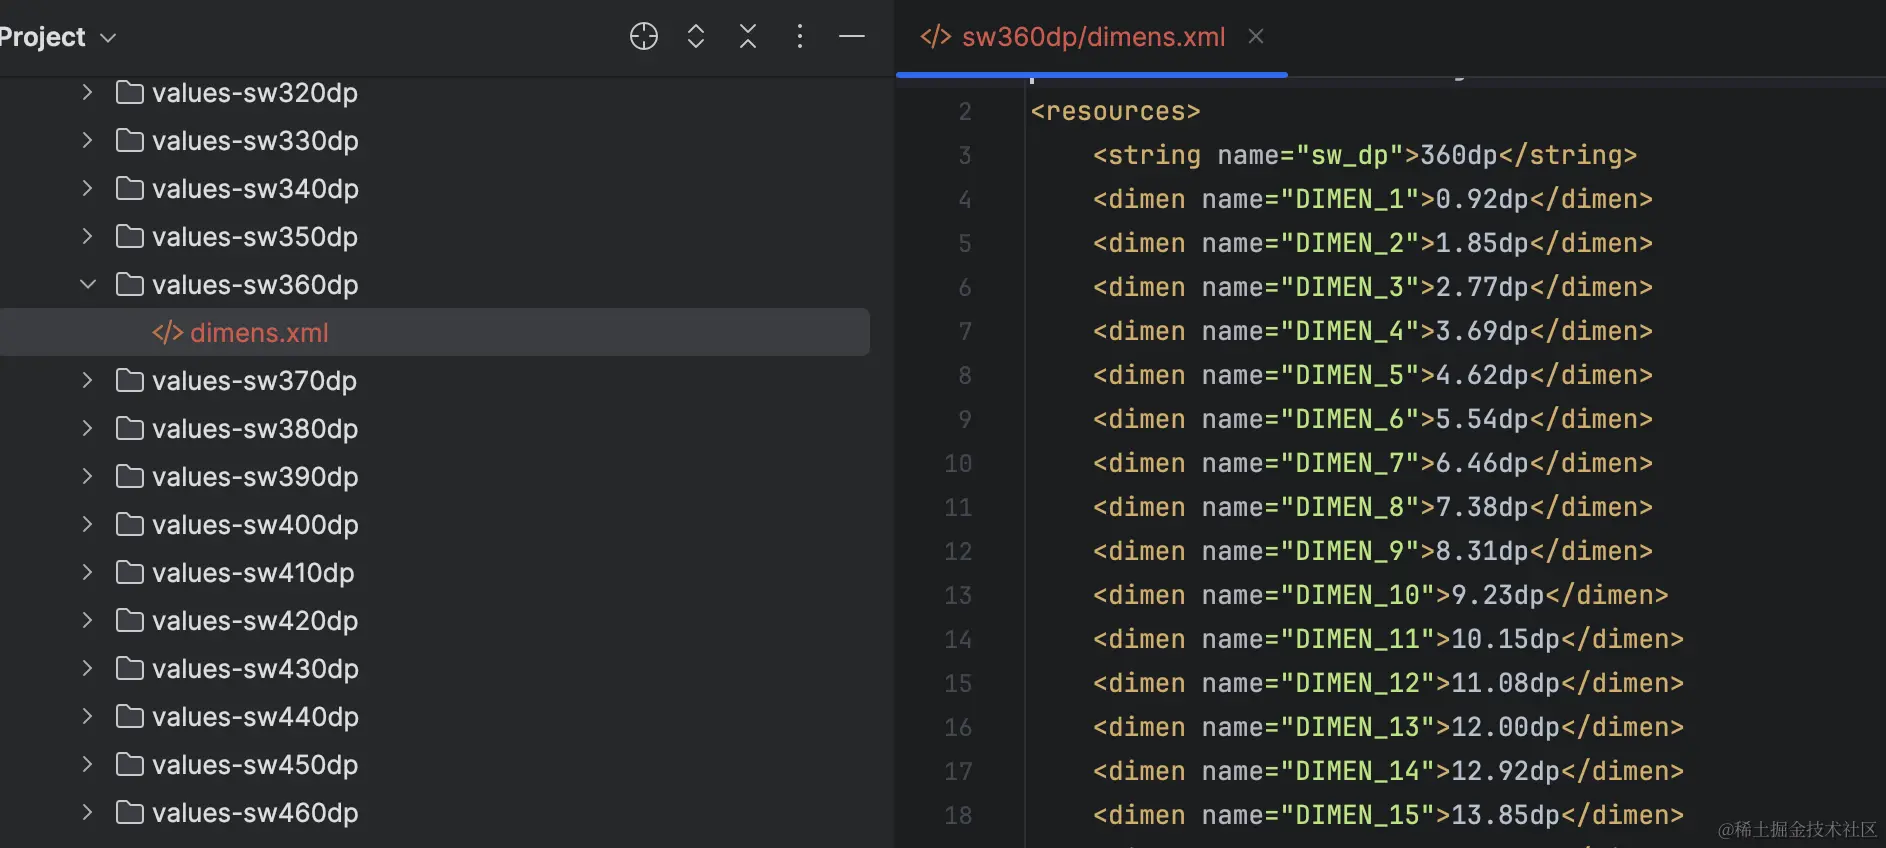
Task: Click the Select Opened File crosshair icon
Action: coord(644,37)
